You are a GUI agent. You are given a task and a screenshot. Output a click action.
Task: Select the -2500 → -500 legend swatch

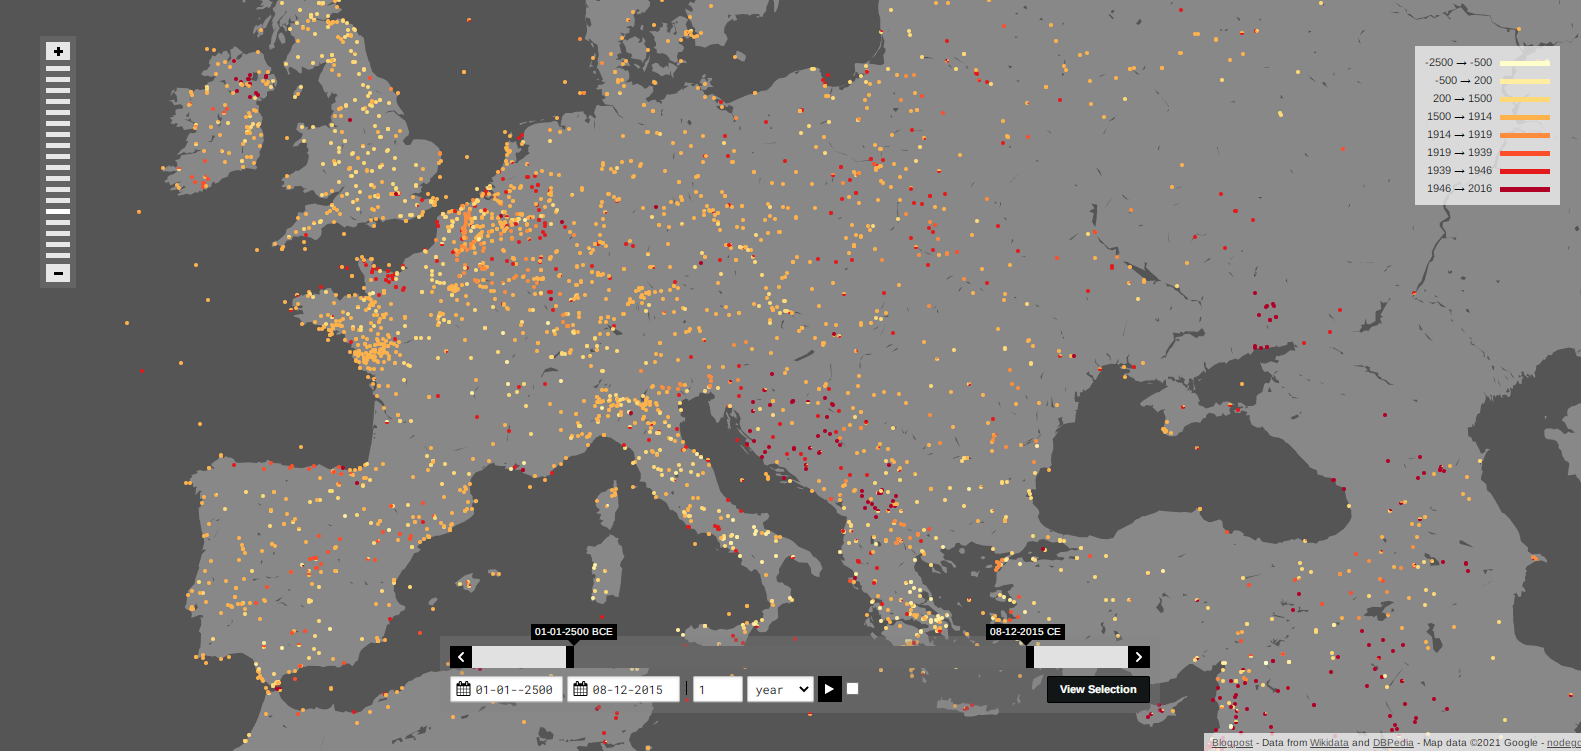1525,63
